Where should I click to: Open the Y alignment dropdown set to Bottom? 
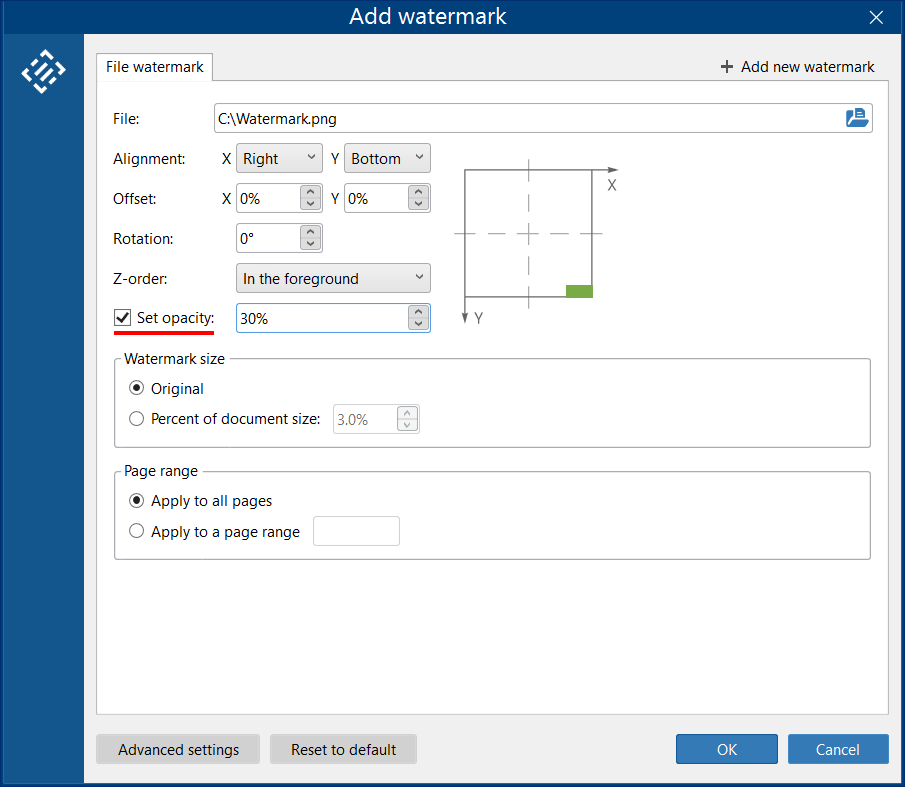click(387, 158)
